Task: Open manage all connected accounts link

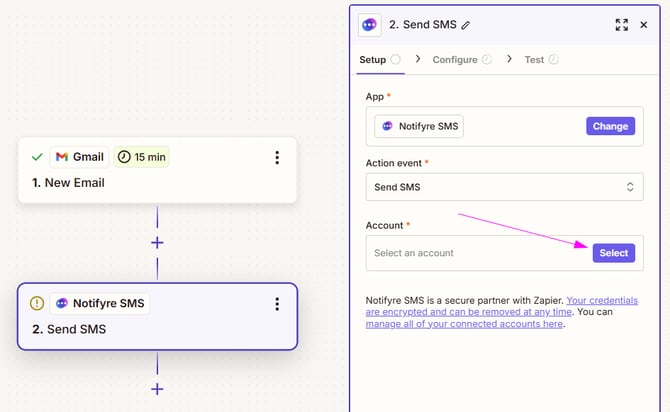Action: [465, 324]
